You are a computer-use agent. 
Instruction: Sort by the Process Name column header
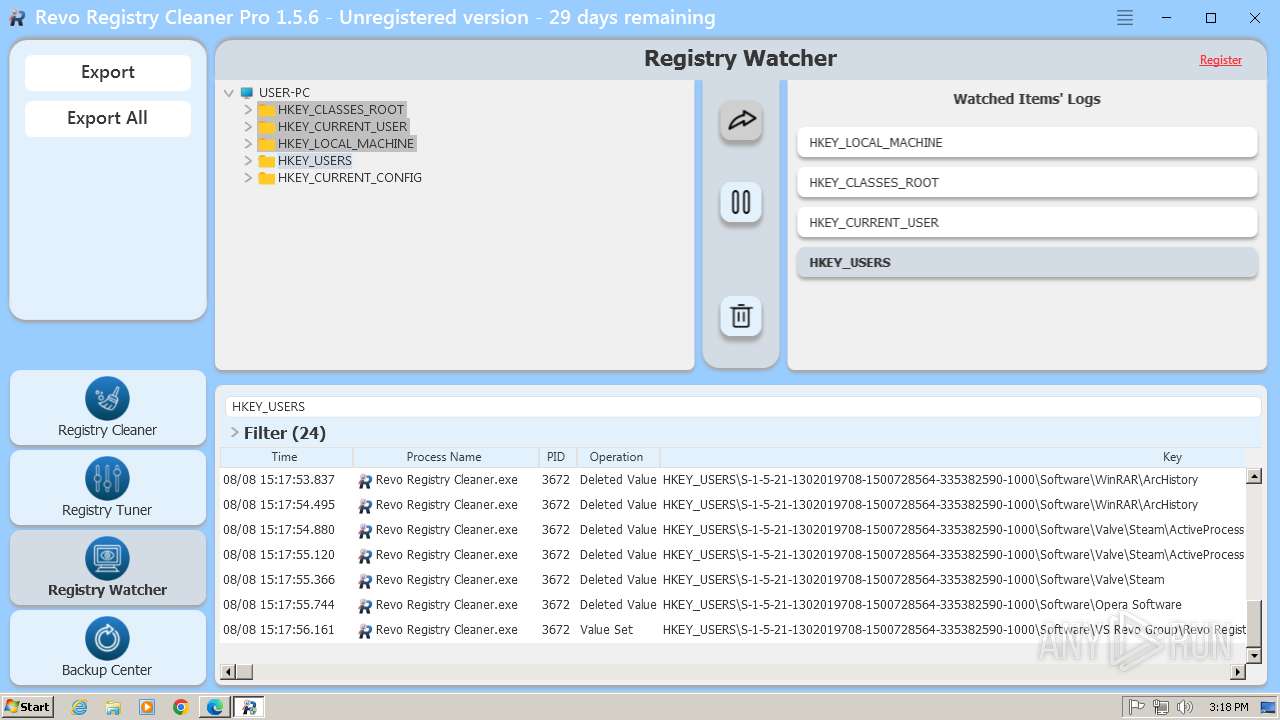point(445,457)
